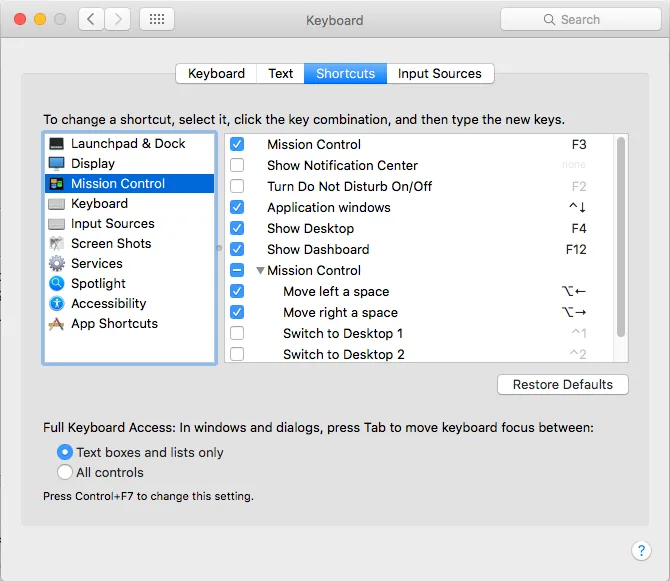This screenshot has height=581, width=670.
Task: Click the F12 key for Show Dashboard
Action: tap(576, 249)
